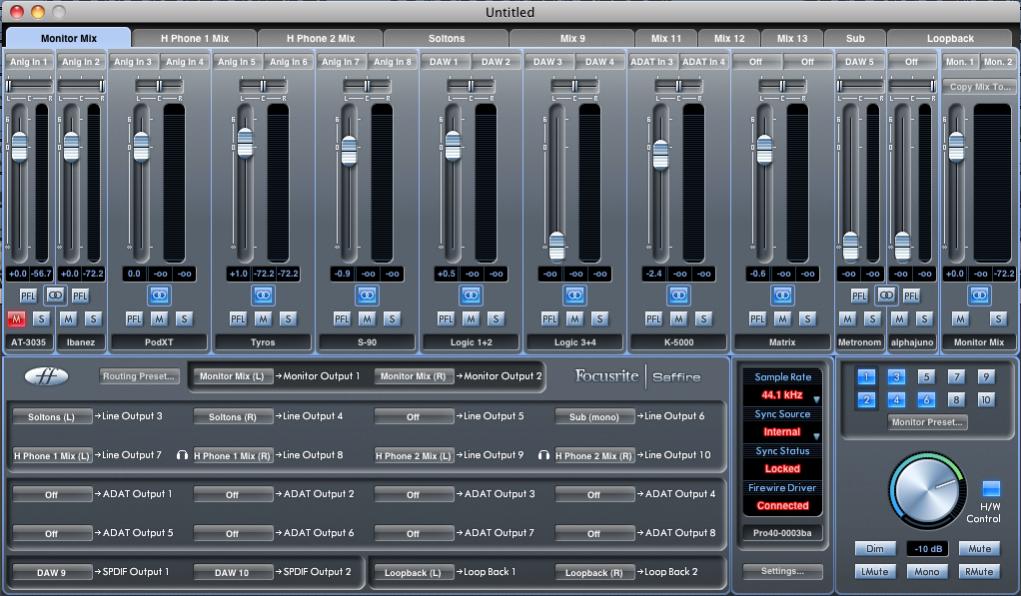The height and width of the screenshot is (596, 1021).
Task: Enable PFL on Metronom channel
Action: click(859, 296)
